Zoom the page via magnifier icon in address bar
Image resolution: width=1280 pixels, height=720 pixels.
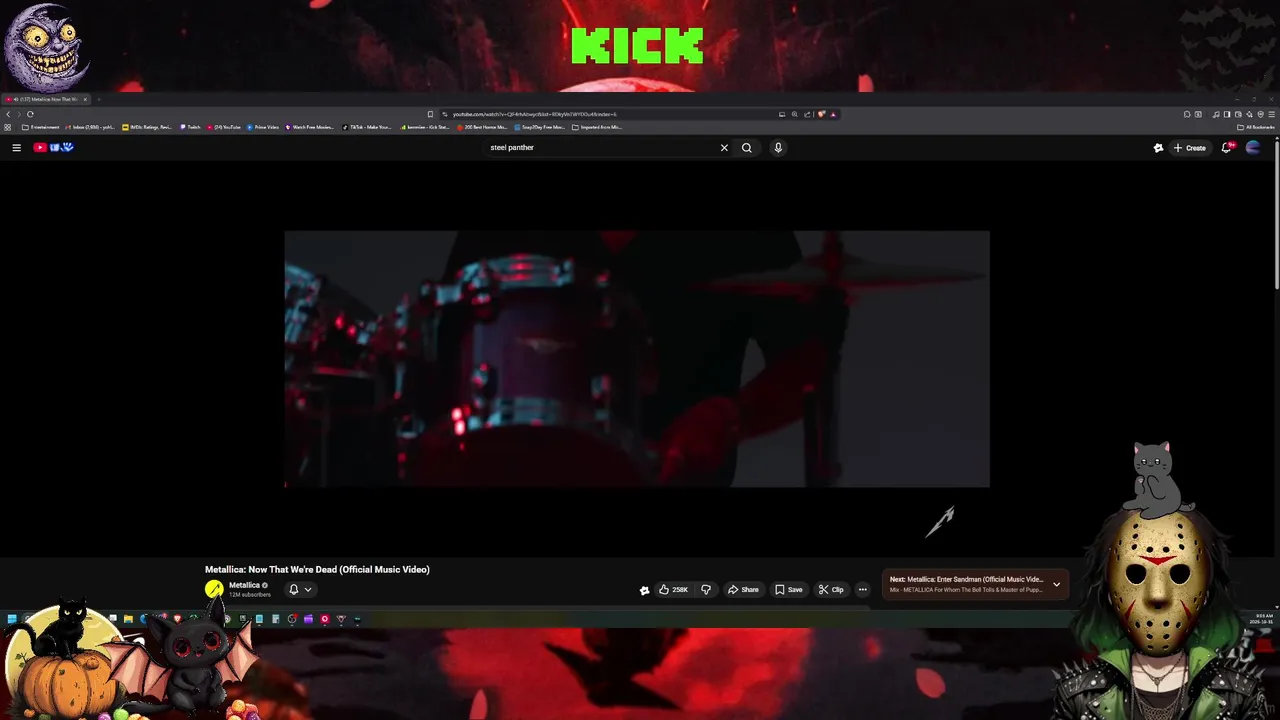[x=794, y=114]
